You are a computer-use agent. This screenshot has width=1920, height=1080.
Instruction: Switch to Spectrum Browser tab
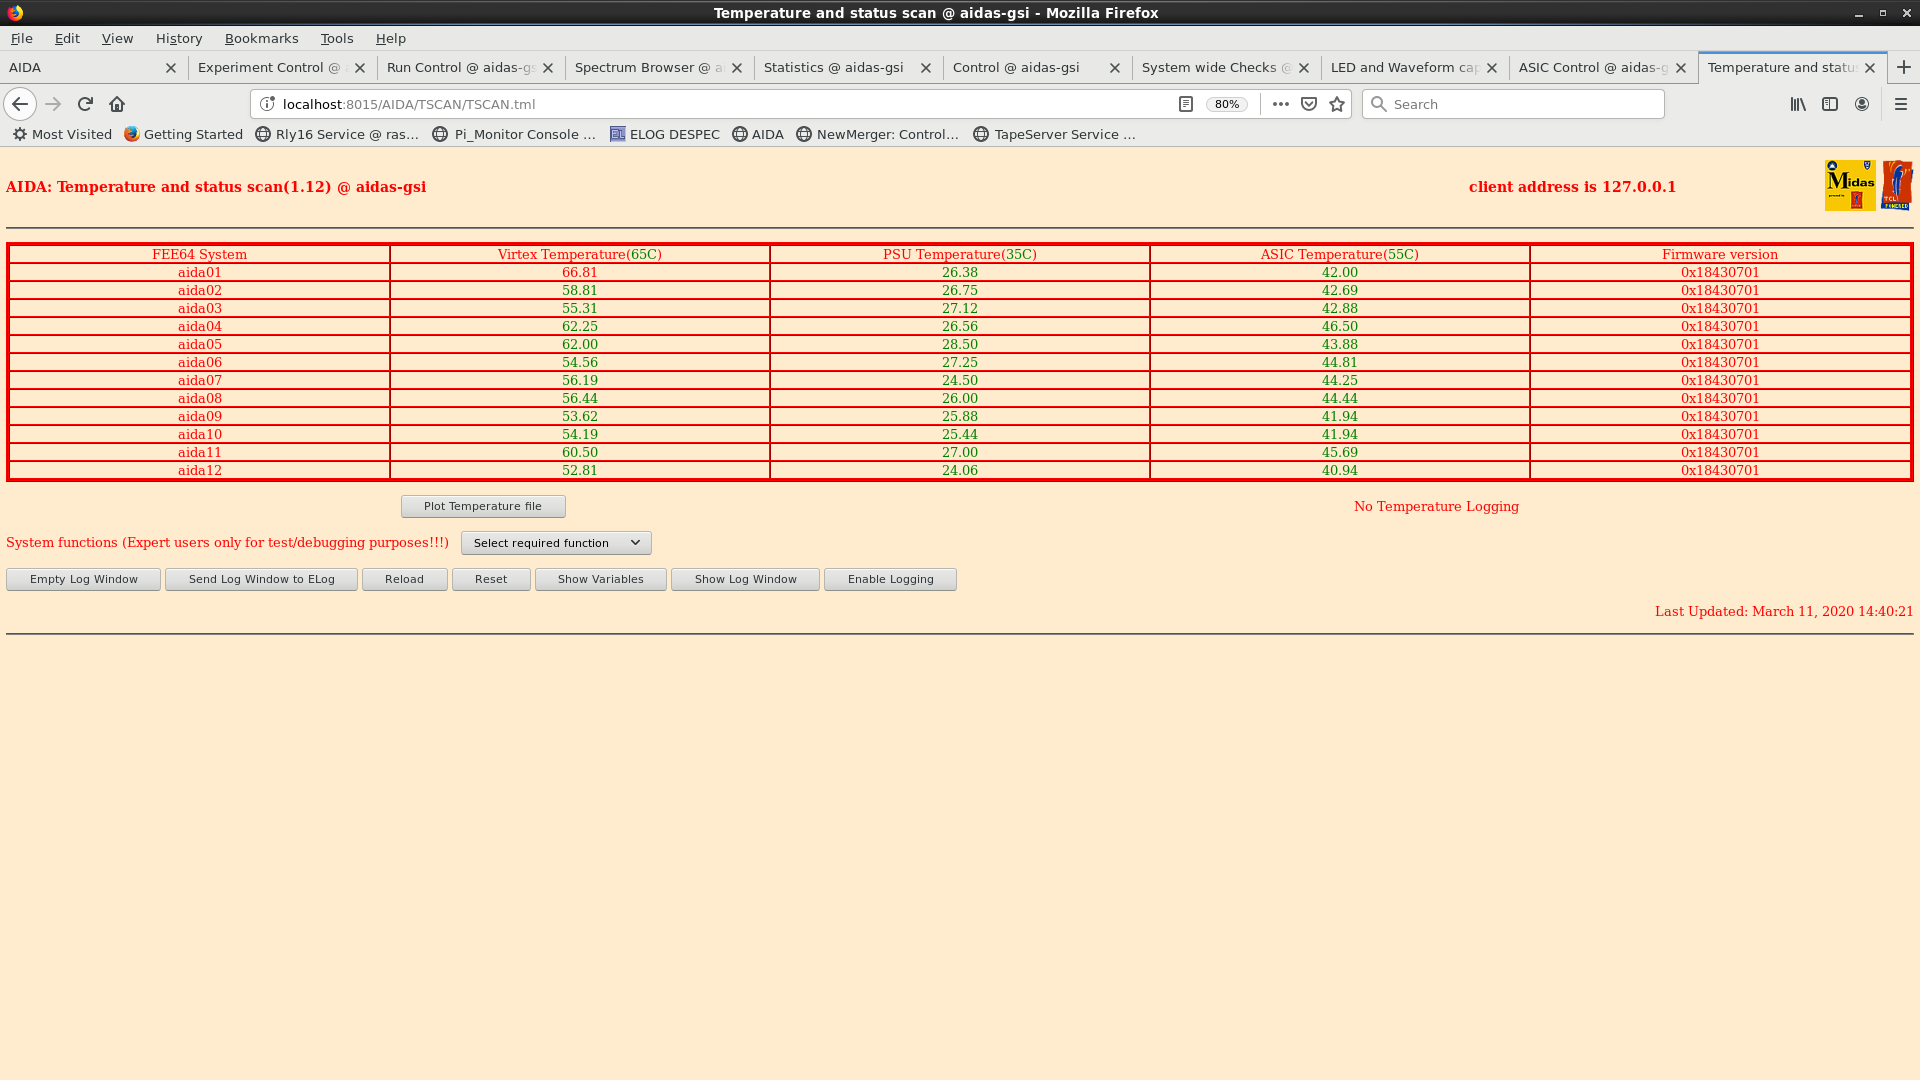point(647,67)
